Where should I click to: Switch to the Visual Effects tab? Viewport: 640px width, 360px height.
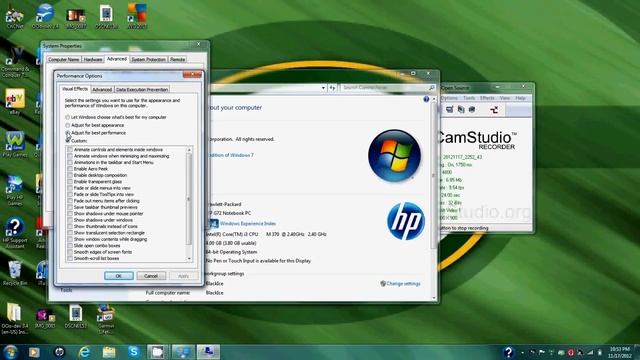click(x=75, y=89)
